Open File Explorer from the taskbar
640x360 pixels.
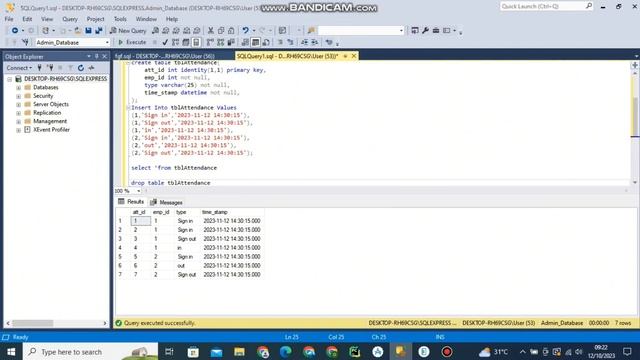point(239,351)
